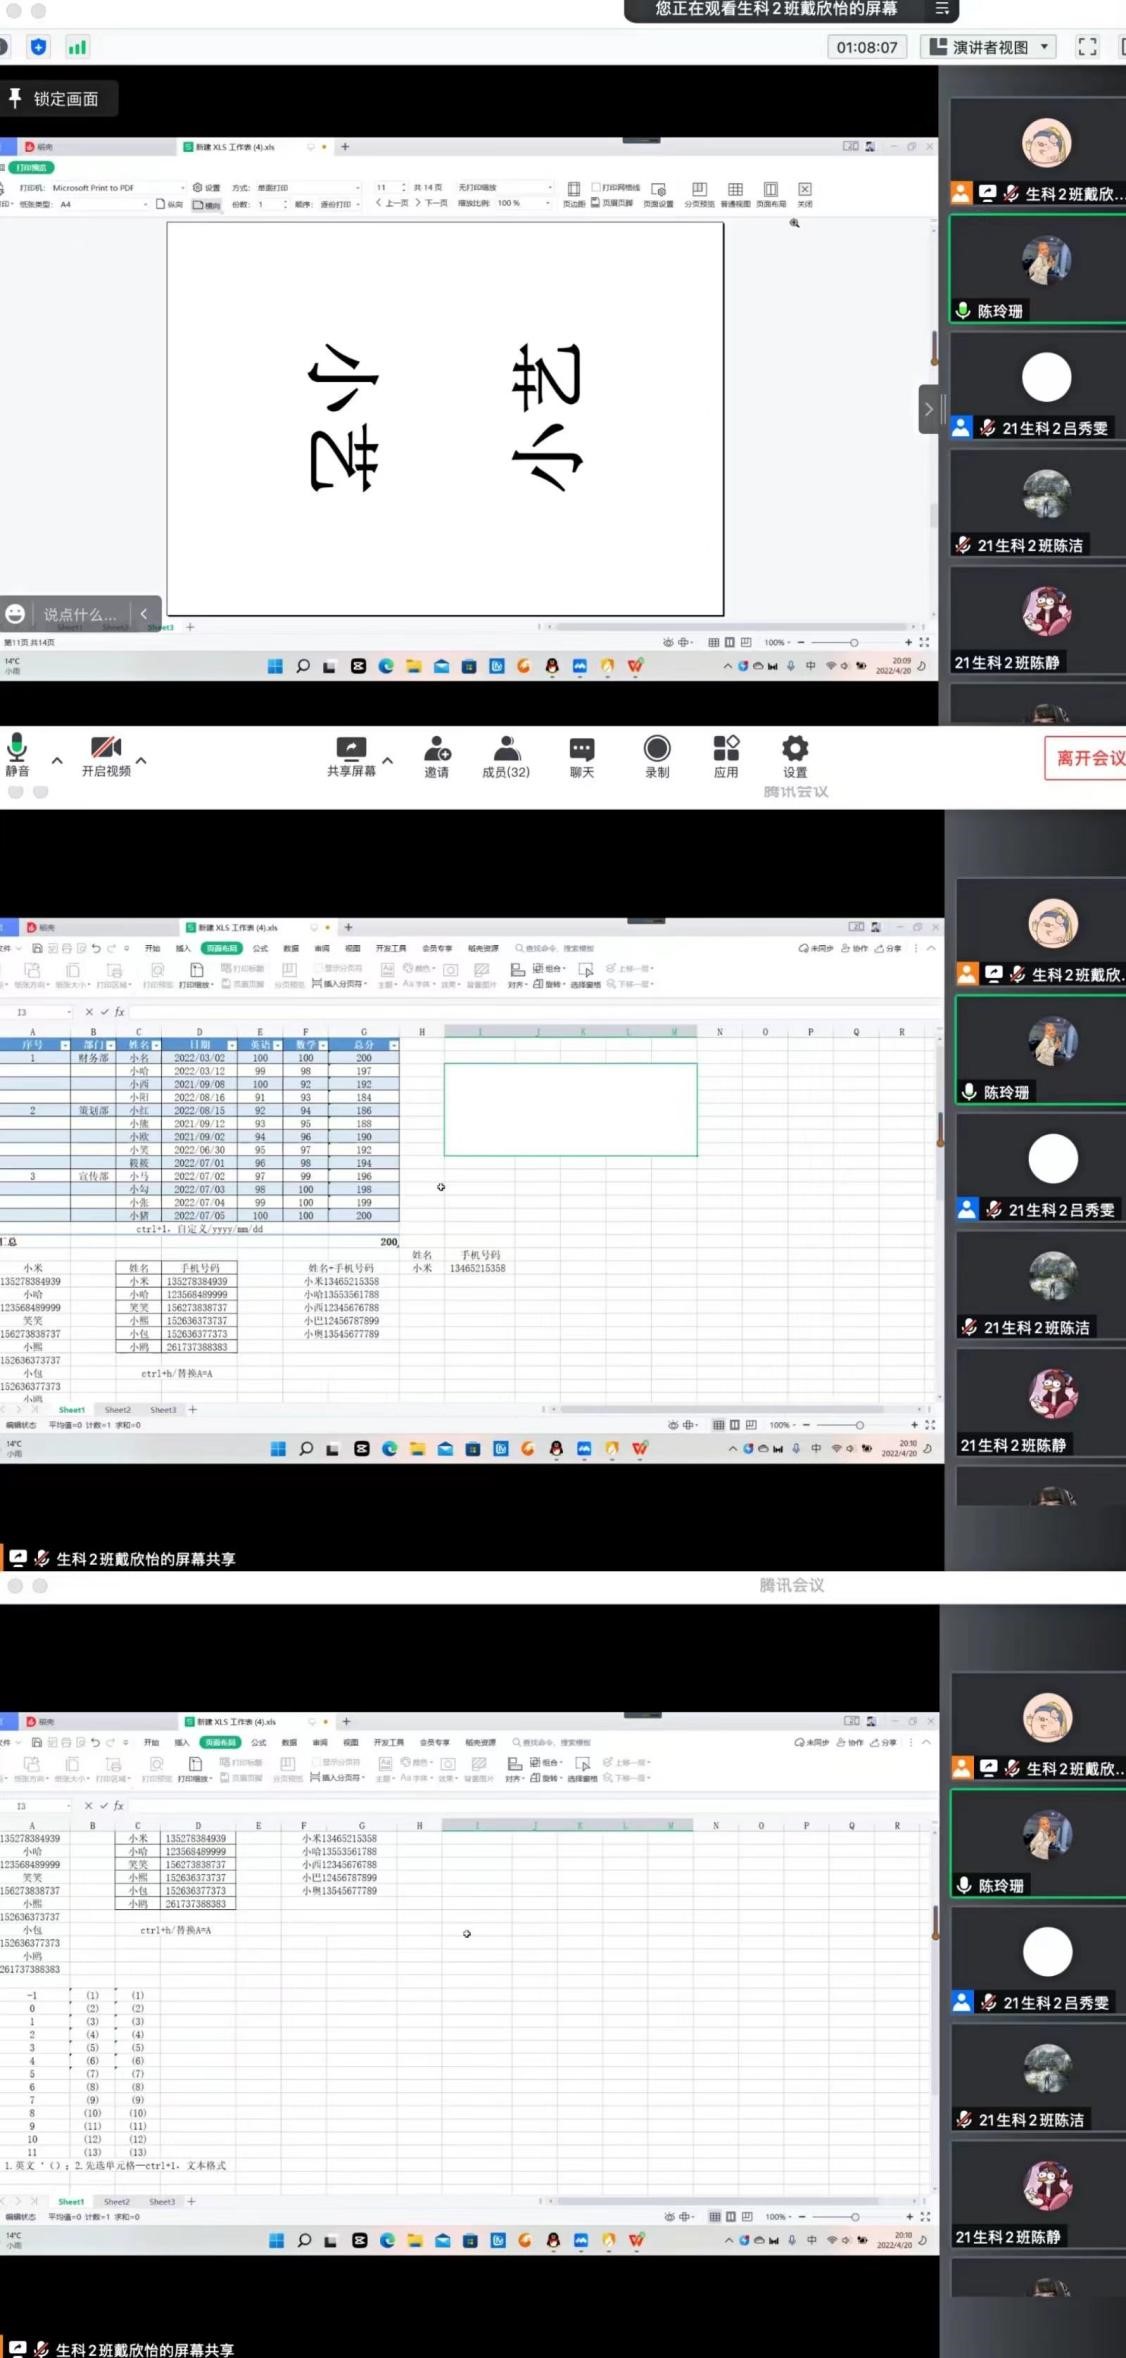Open the 应用 apps icon
Screen dimensions: 1126x2358
(x=726, y=754)
